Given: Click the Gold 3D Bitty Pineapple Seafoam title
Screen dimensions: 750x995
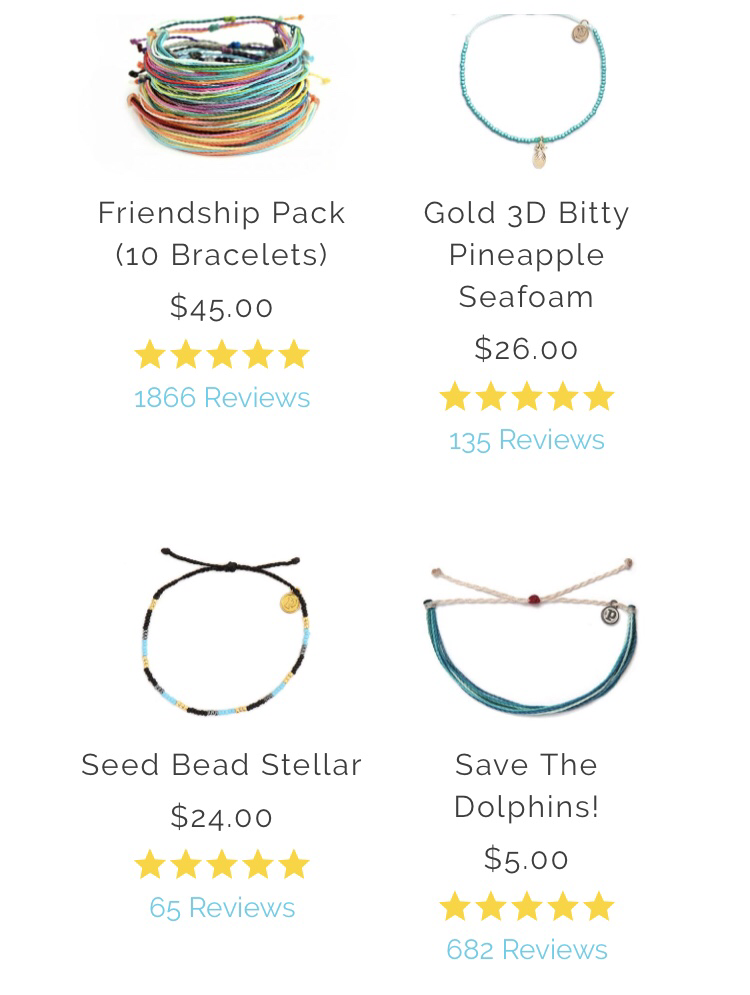Looking at the screenshot, I should 527,254.
